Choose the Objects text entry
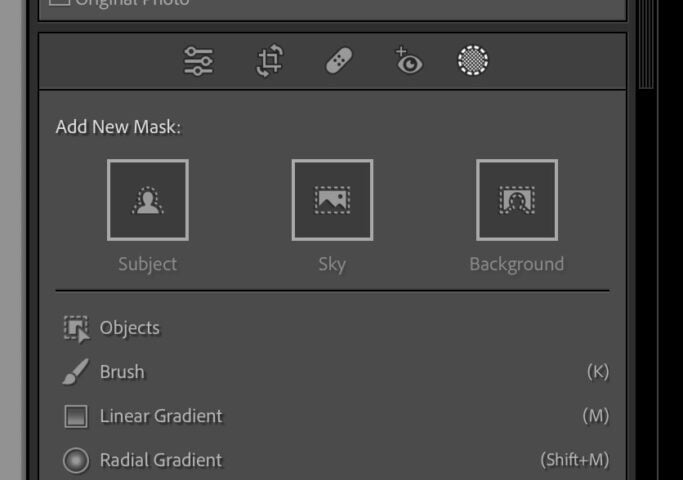This screenshot has width=683, height=480. 130,328
